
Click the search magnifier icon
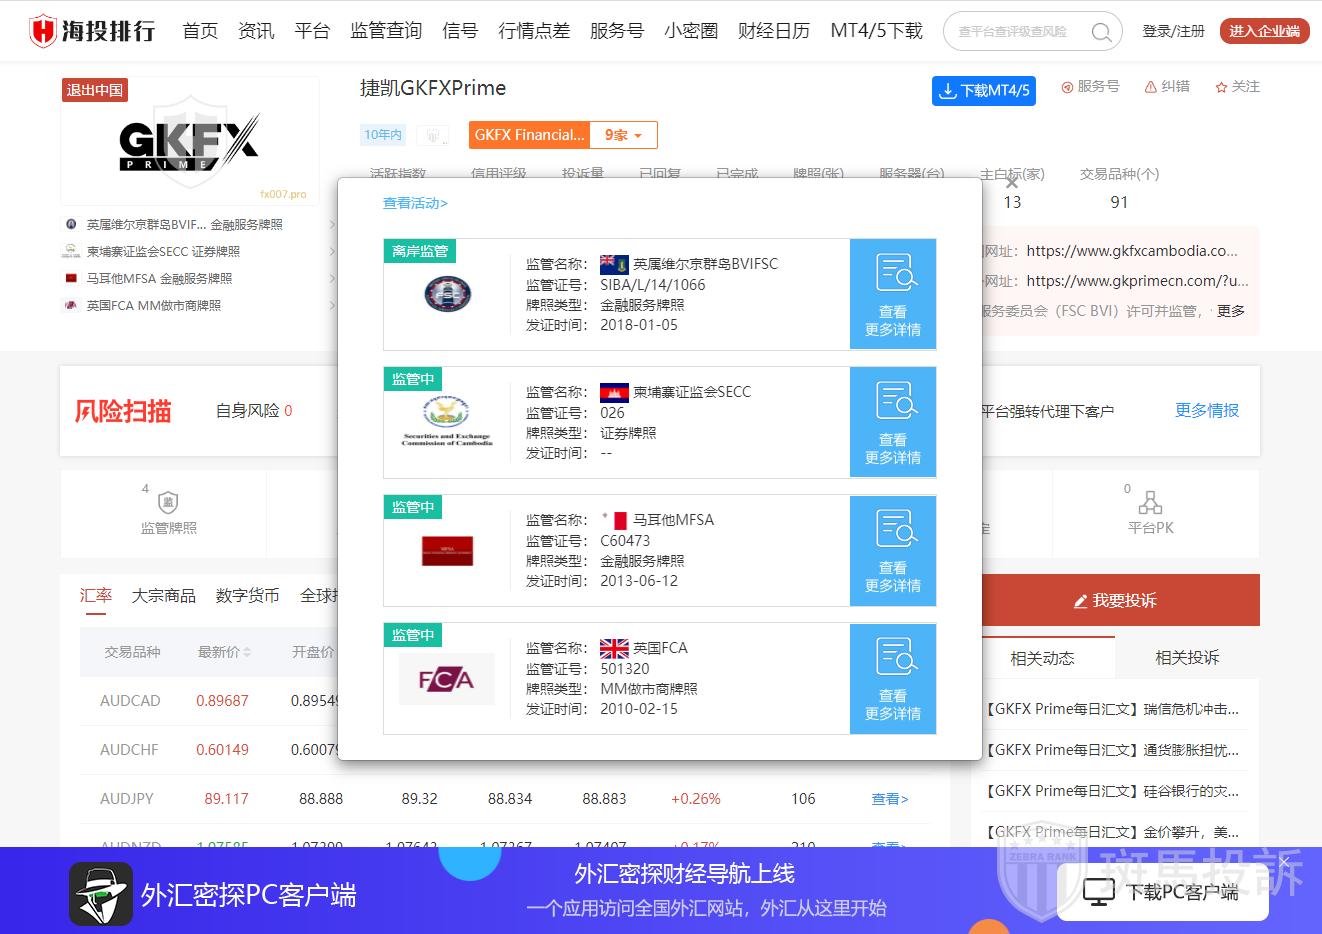(1100, 32)
